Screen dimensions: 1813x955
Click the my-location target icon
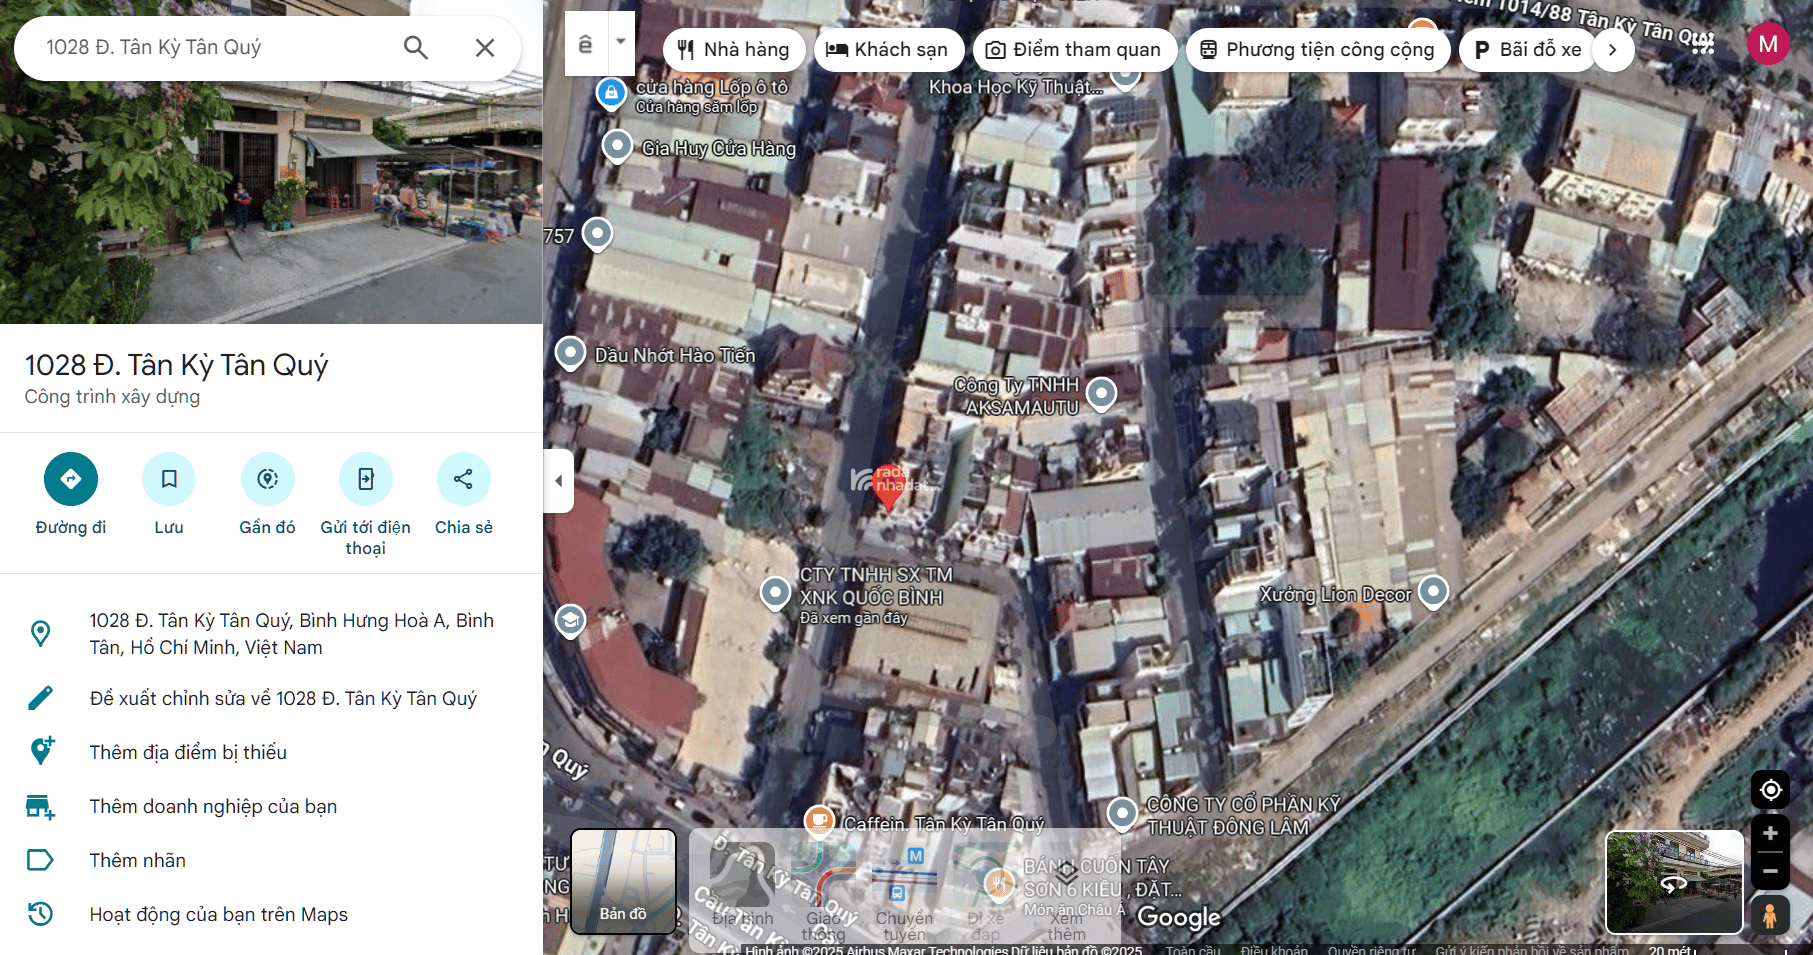point(1770,790)
